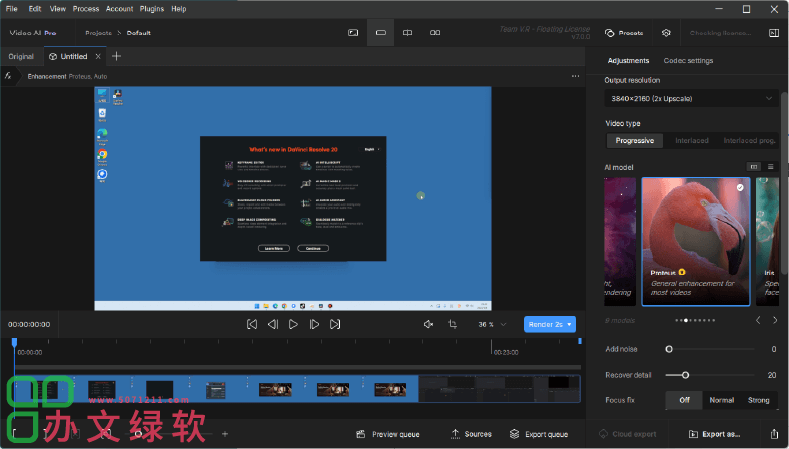Open the Adjustments tab
Screen dimensions: 789x449
(x=628, y=60)
